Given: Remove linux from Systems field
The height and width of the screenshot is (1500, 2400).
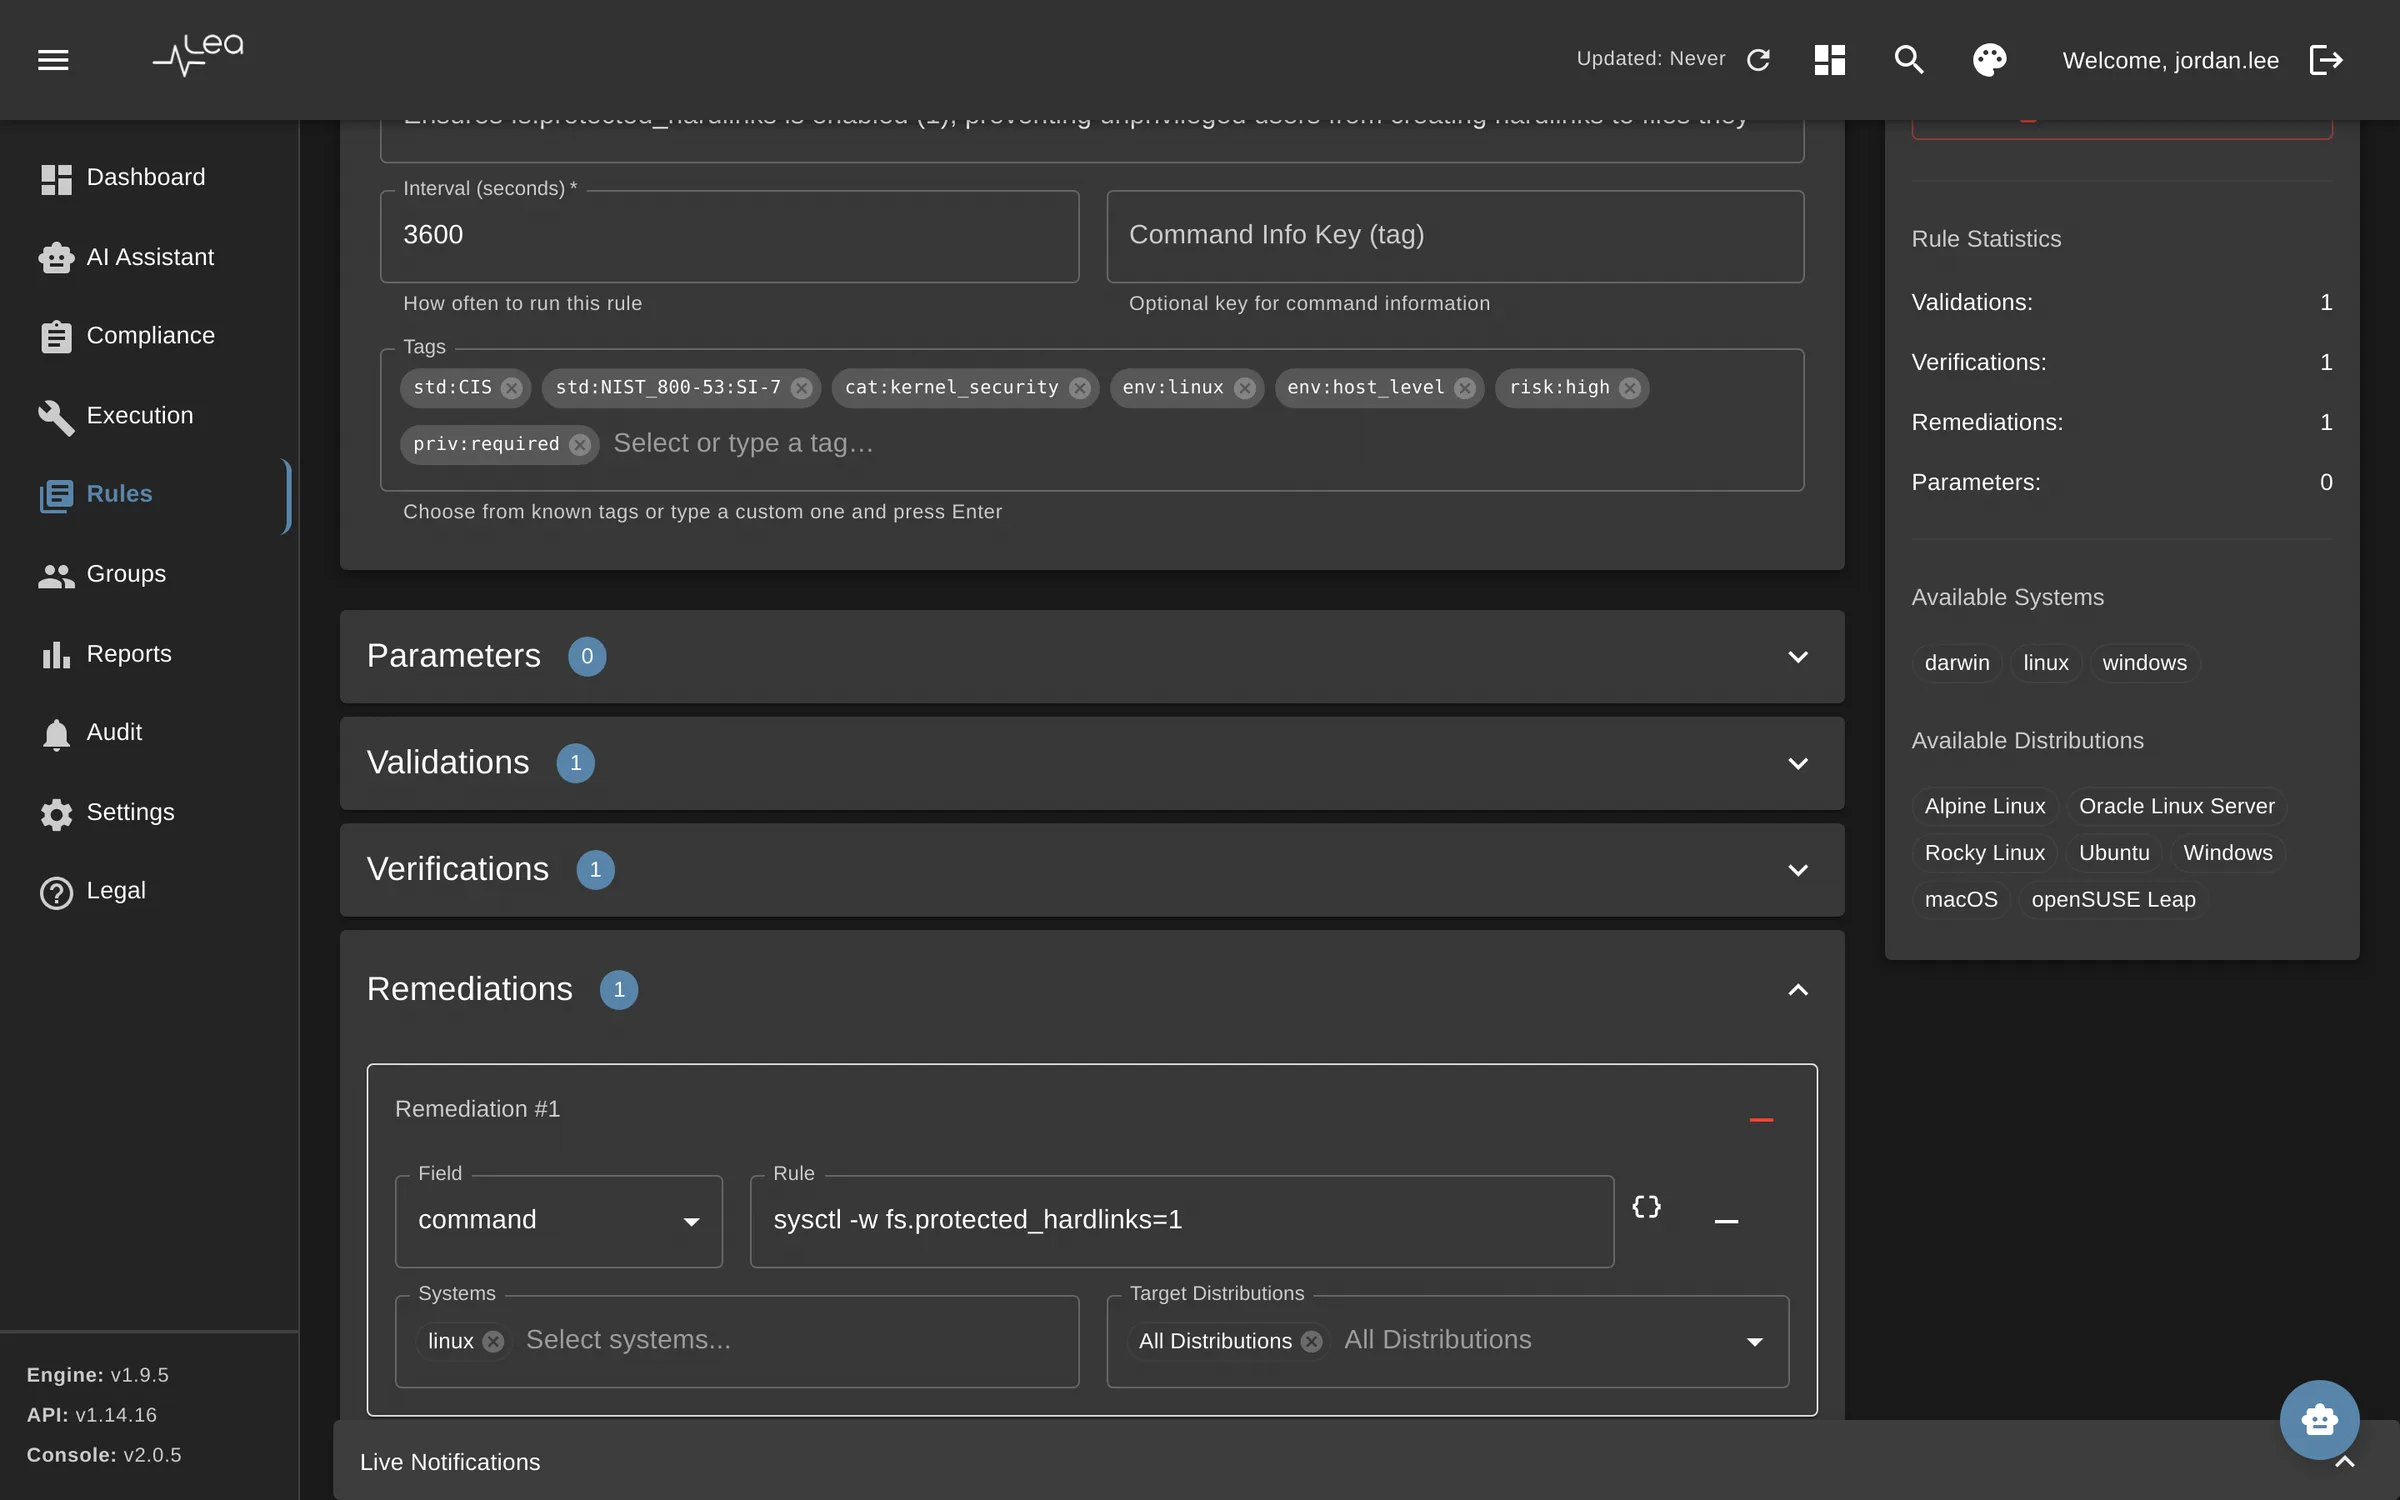Looking at the screenshot, I should (493, 1342).
